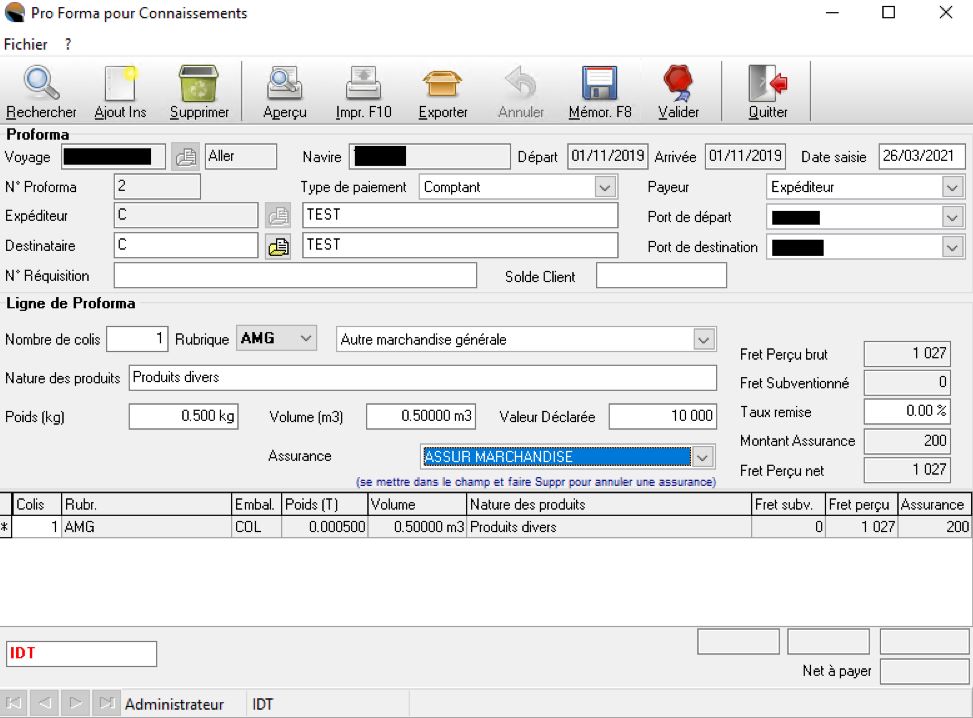Viewport: 973px width, 718px height.
Task: Expand the Payeur dropdown
Action: coord(951,187)
